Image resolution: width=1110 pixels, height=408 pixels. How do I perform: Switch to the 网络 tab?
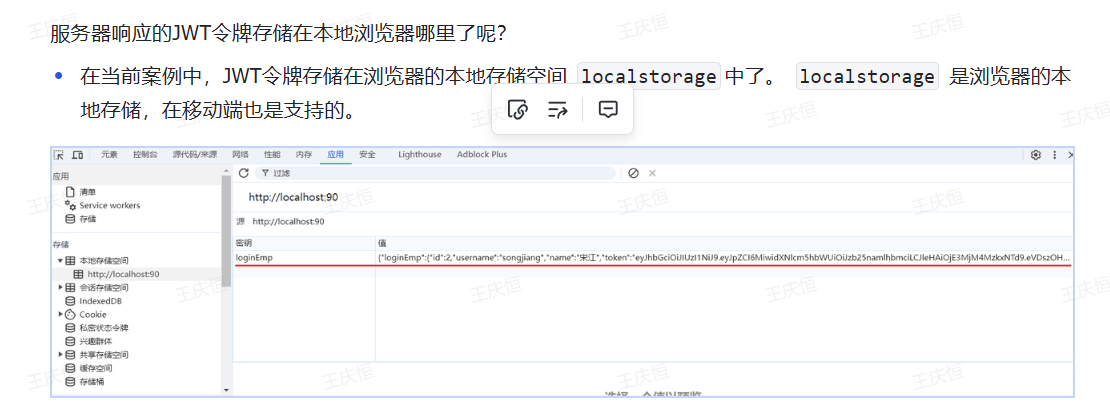tap(240, 155)
